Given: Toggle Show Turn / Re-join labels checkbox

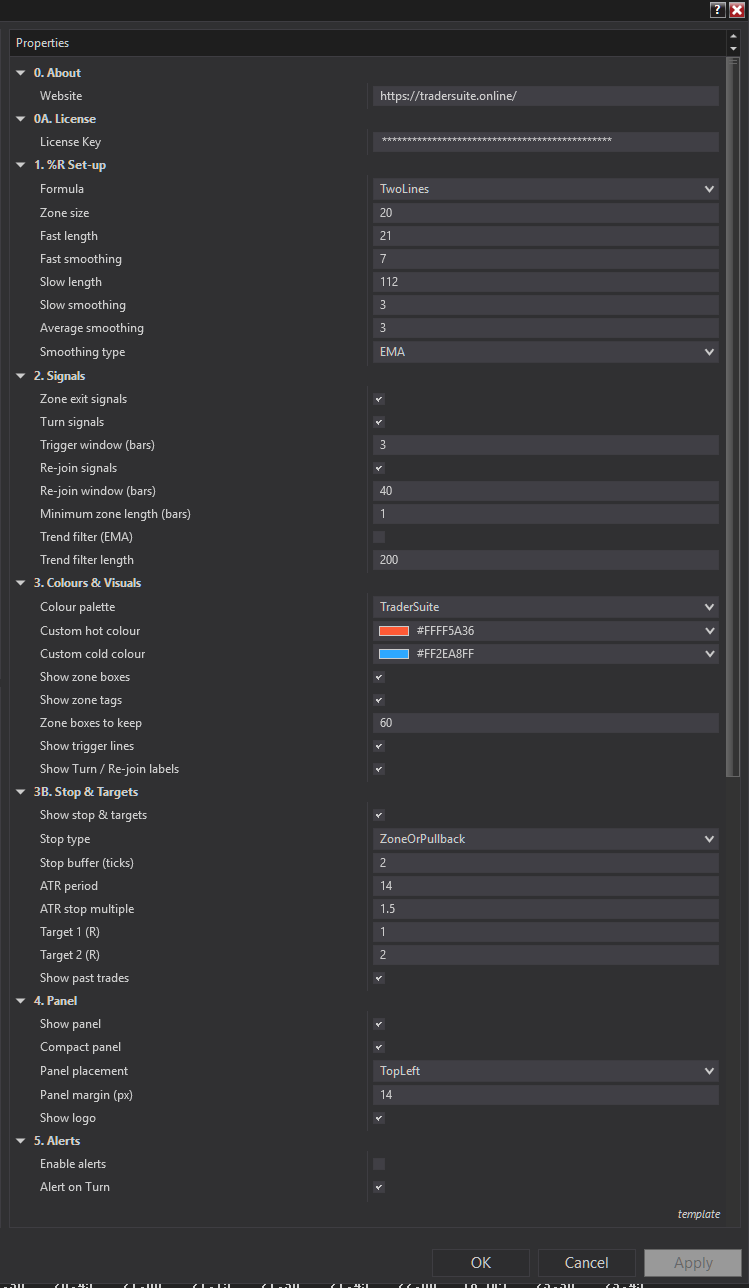Looking at the screenshot, I should tap(379, 769).
